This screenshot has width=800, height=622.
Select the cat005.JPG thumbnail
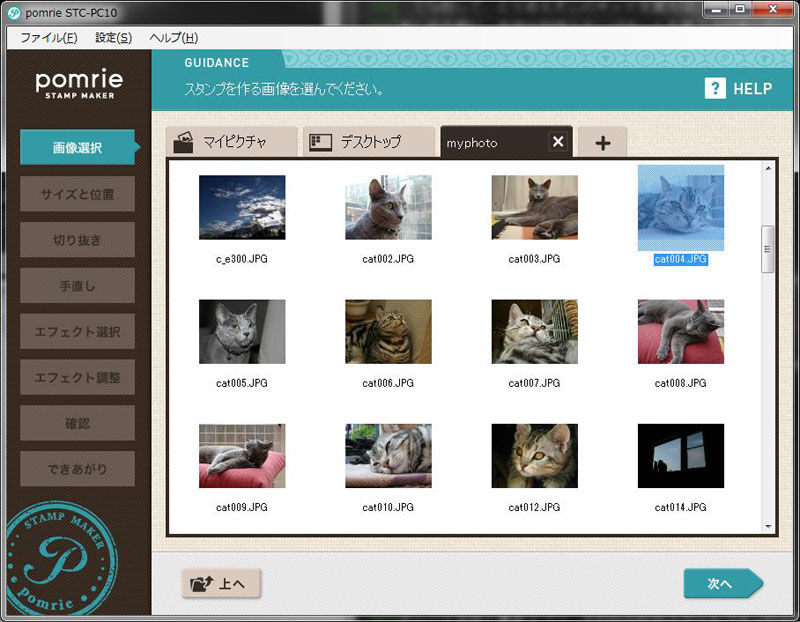[242, 332]
